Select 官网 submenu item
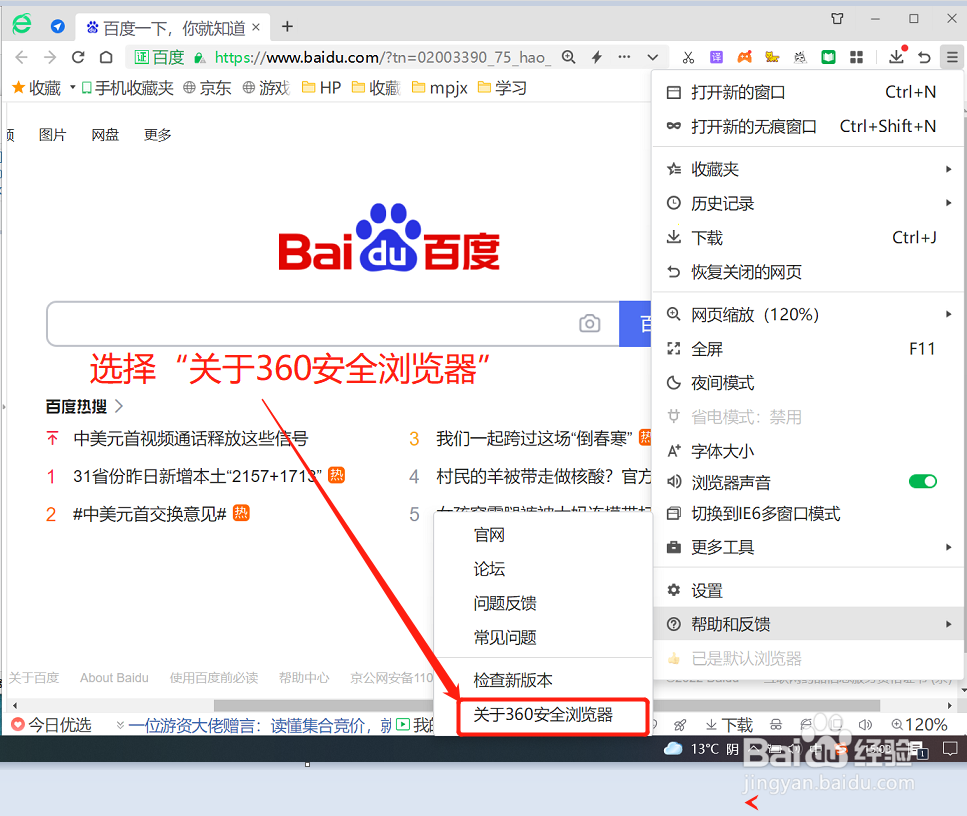The height and width of the screenshot is (816, 967). coord(543,535)
